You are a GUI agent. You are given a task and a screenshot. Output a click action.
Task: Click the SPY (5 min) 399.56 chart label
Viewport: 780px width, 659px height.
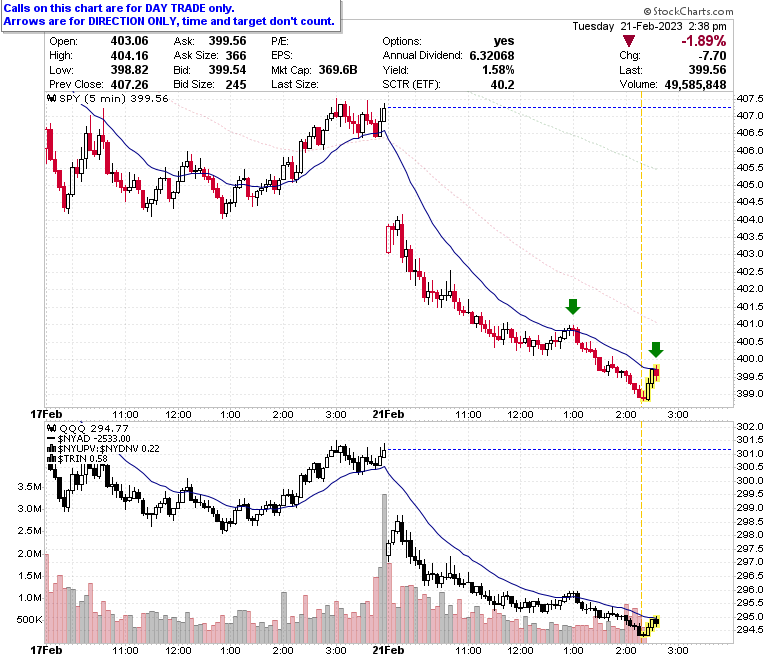(x=114, y=98)
